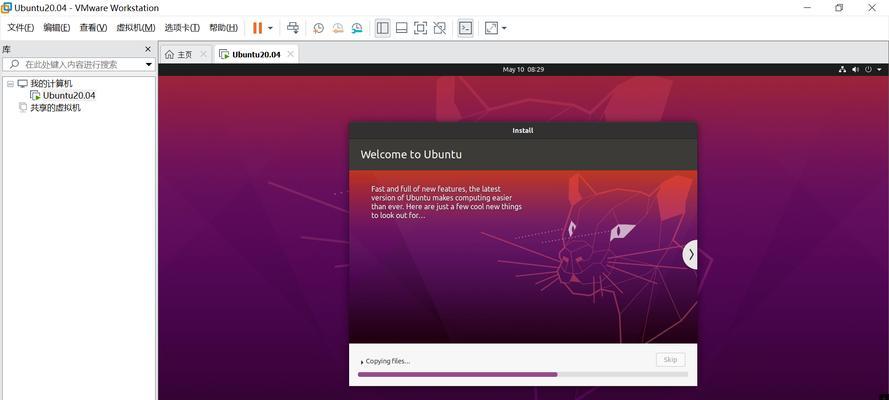Open the Ubuntu clock showing May 10 08:29
Viewport: 889px width, 400px height.
tap(523, 70)
